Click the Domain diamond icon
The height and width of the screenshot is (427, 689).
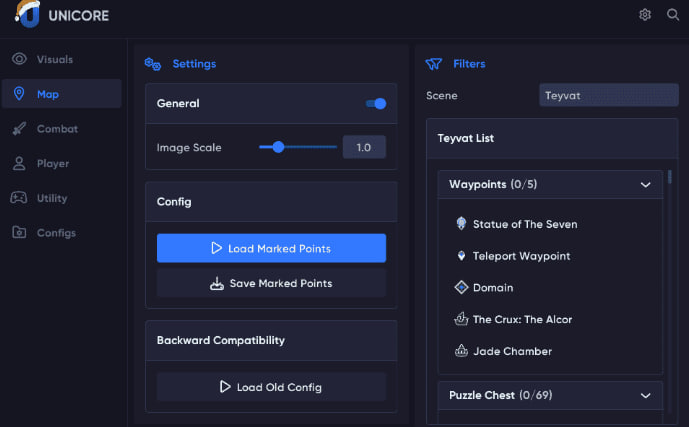[461, 288]
